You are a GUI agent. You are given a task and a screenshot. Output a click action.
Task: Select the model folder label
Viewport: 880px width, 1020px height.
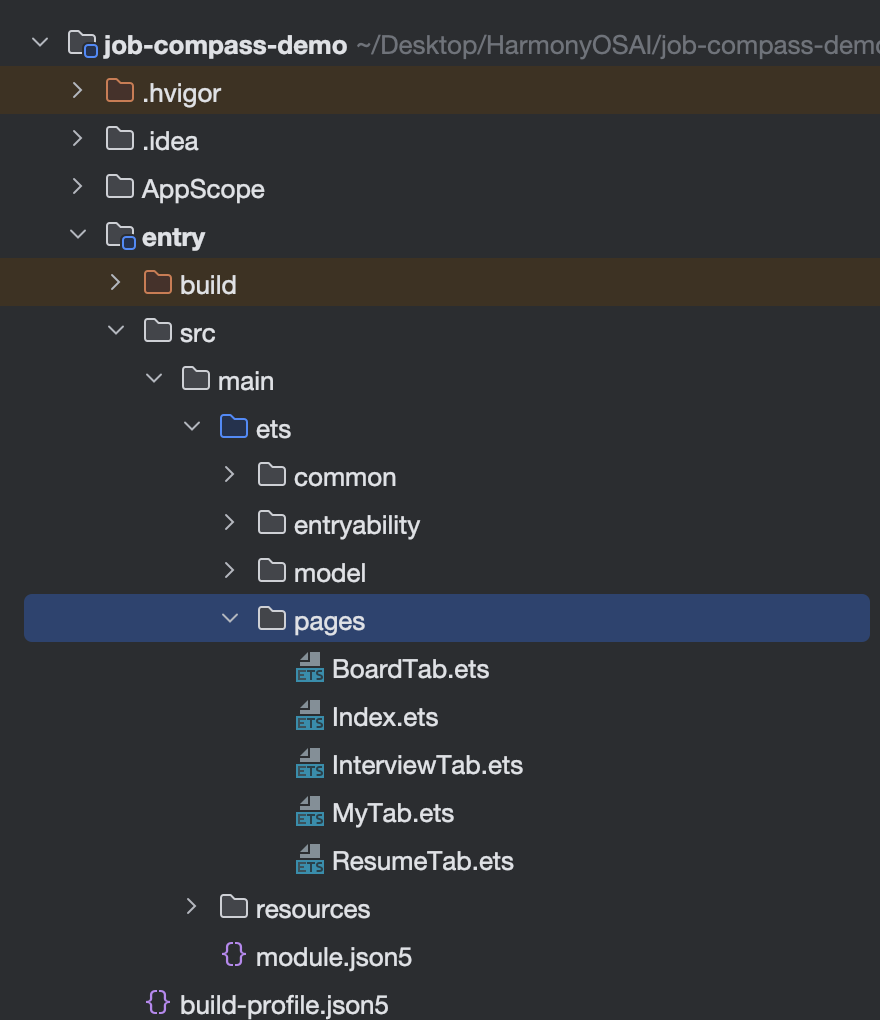click(330, 573)
